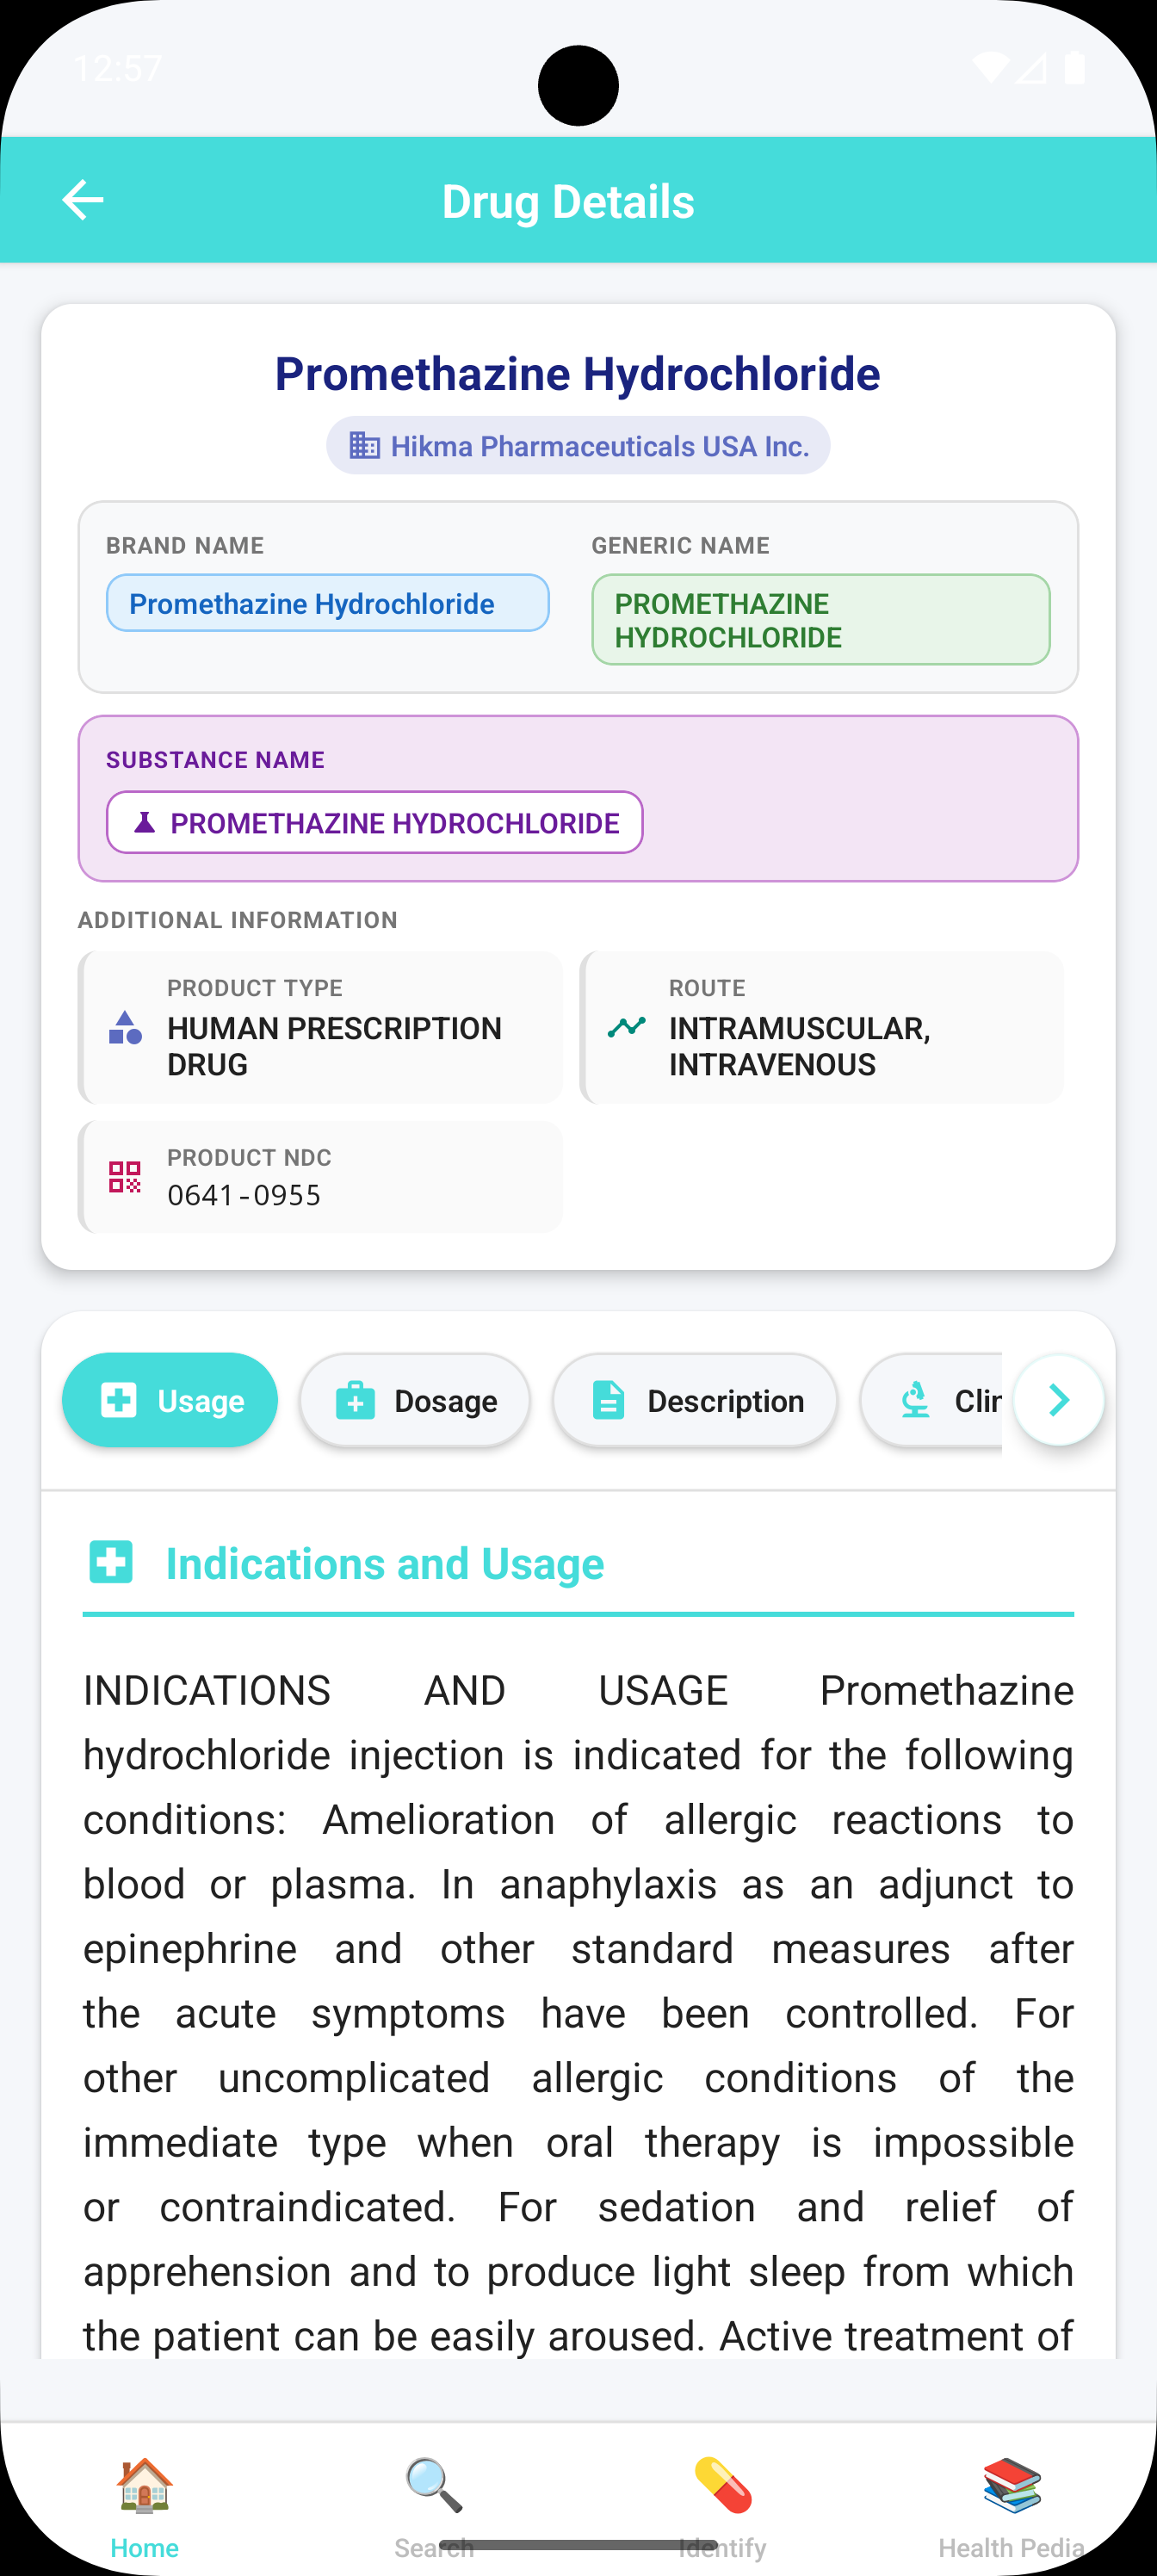The image size is (1157, 2576).
Task: Open the Description section
Action: 695,1400
